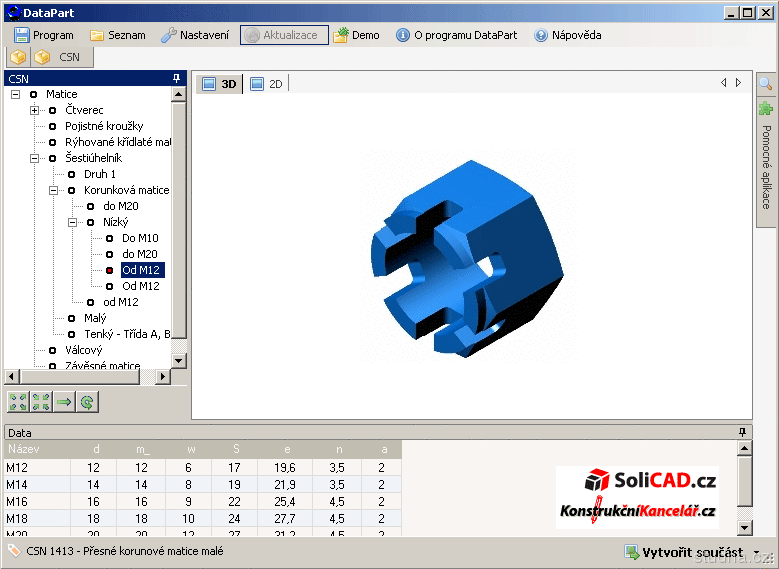Click the Vytvořit součást button
Viewport: 779px width, 569px height.
coord(683,552)
